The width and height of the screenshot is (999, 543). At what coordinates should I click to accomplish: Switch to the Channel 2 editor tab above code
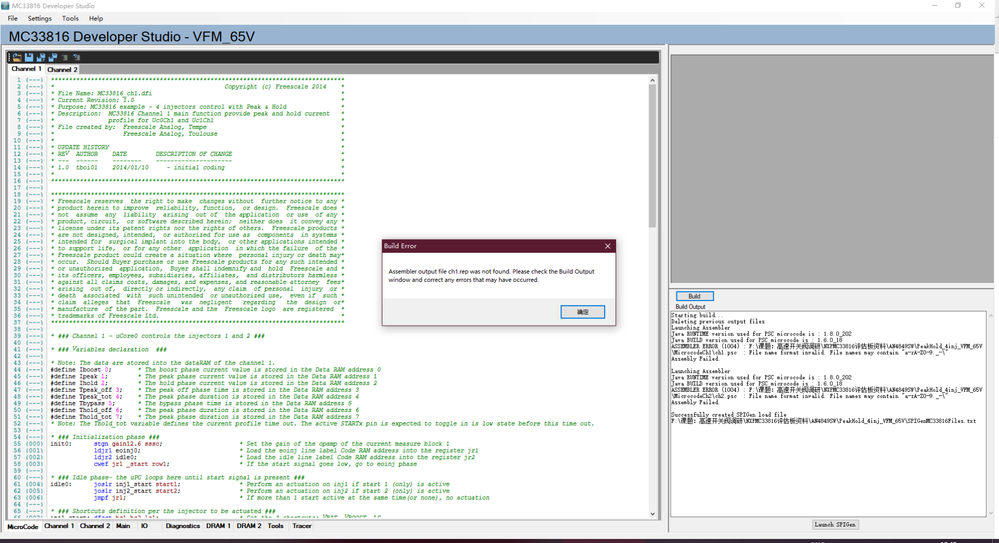click(62, 69)
